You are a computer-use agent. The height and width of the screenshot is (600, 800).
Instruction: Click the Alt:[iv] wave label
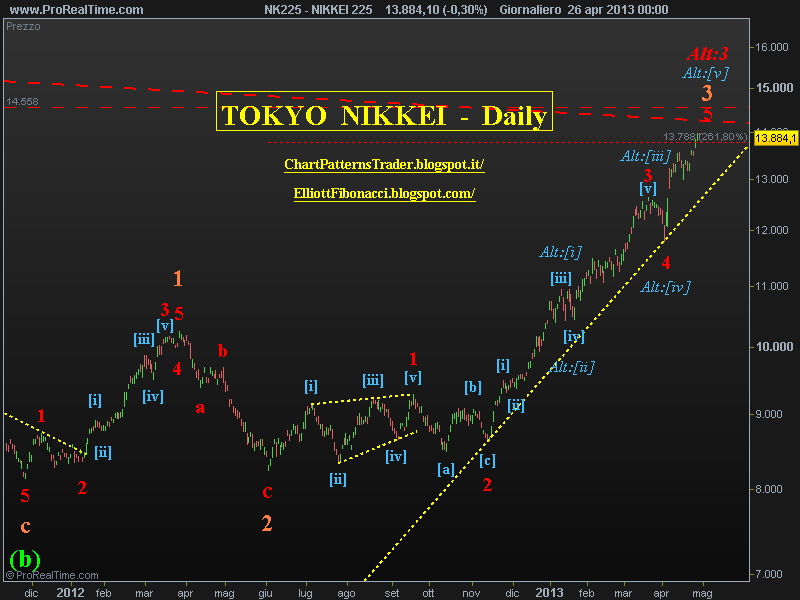point(666,287)
